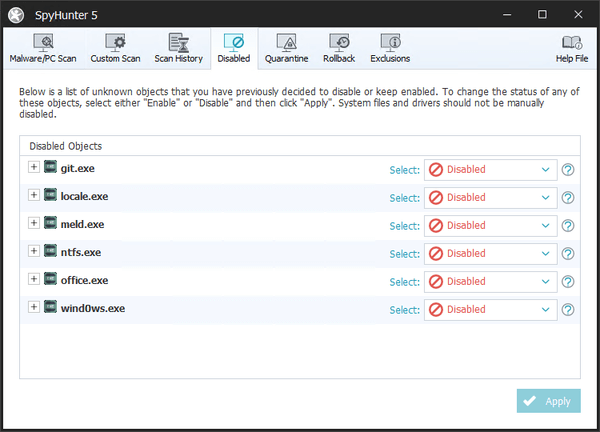Click the help icon for git.exe

pos(568,170)
